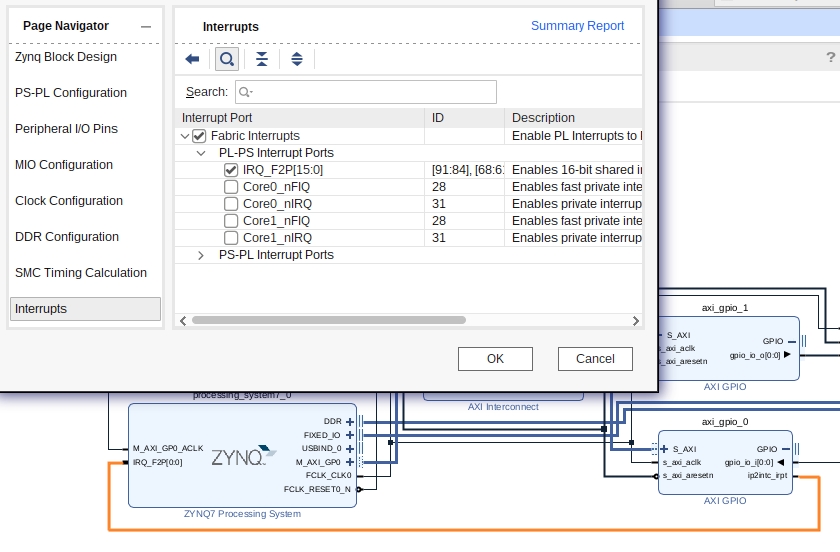
Task: Select gpio_io_i[0:0] pin on axi_gpio_0
Action: (x=749, y=463)
